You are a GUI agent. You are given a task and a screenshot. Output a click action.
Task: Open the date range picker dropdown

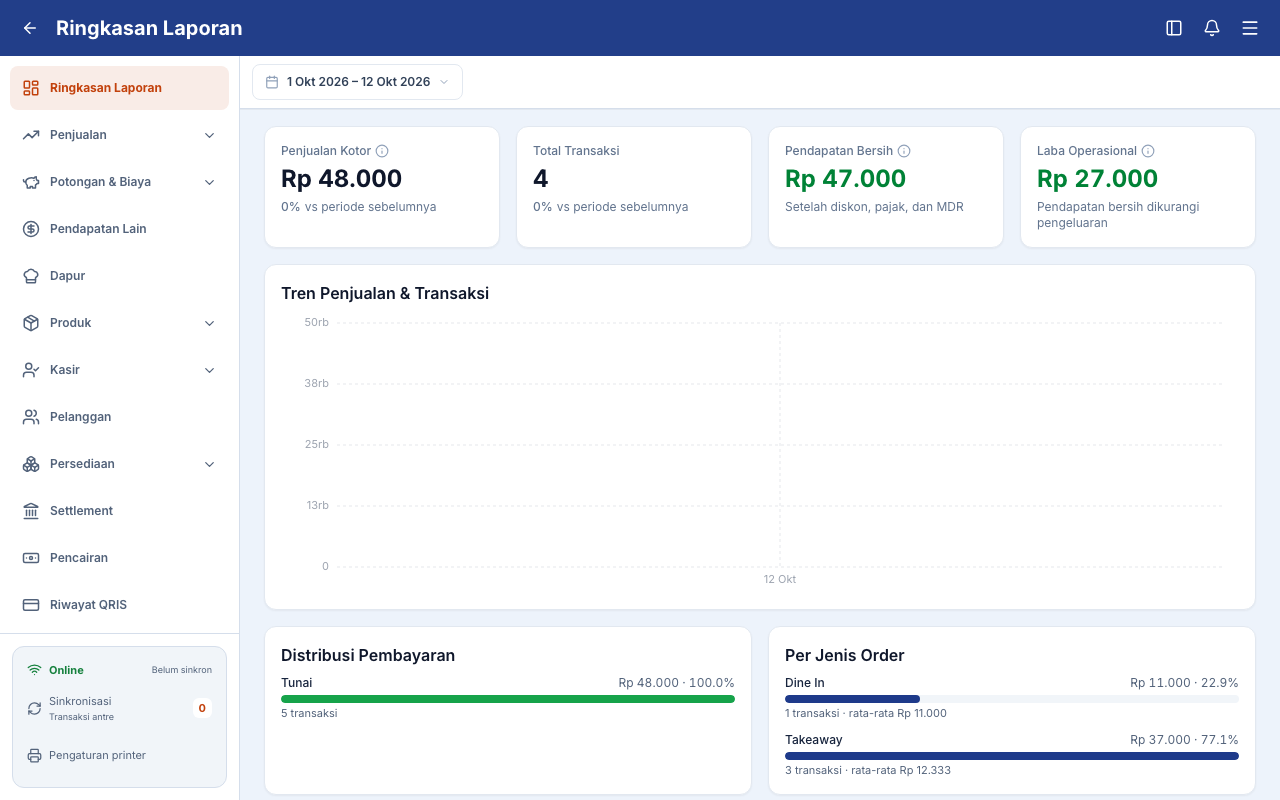357,82
